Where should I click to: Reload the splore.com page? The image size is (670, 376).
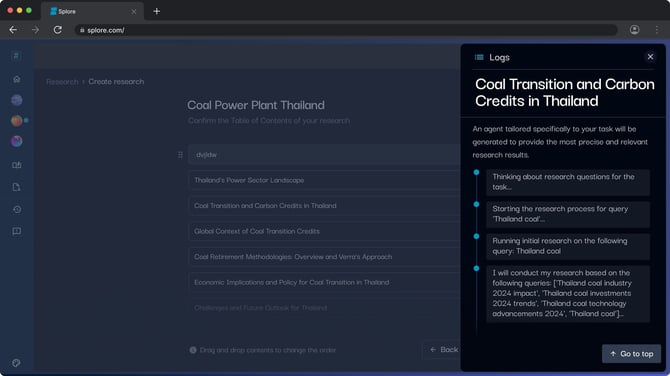point(58,30)
